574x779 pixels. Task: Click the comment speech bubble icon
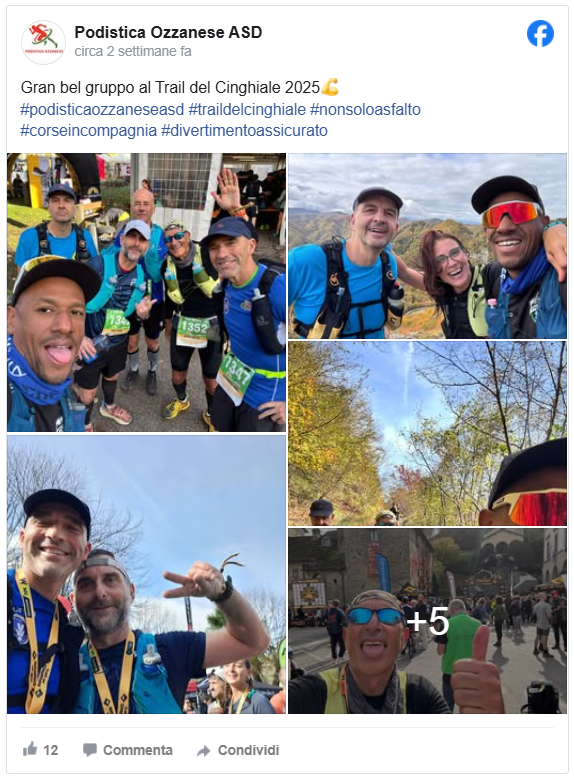tap(89, 750)
